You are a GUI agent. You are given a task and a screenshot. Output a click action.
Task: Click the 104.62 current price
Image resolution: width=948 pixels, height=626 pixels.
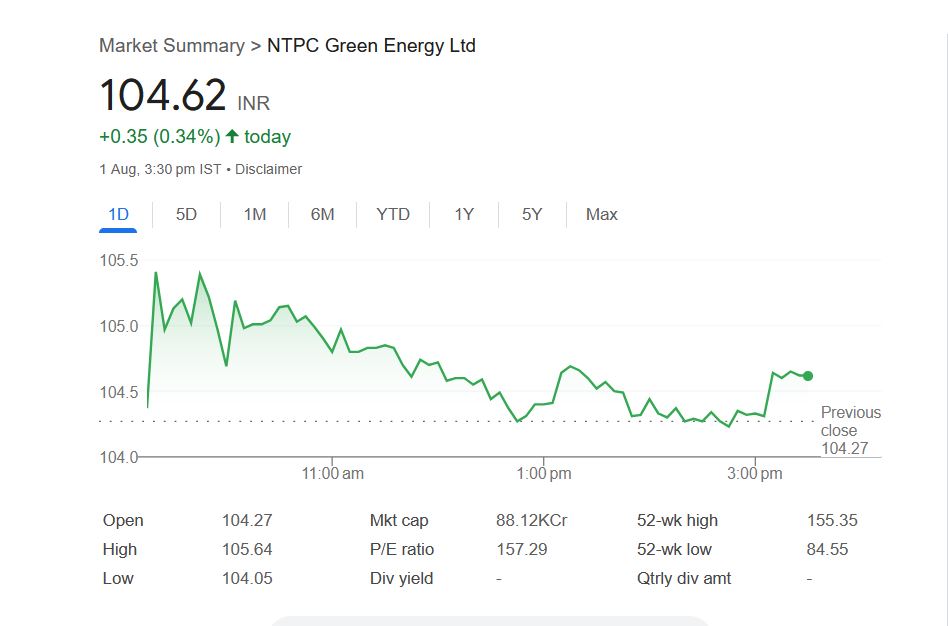tap(163, 96)
